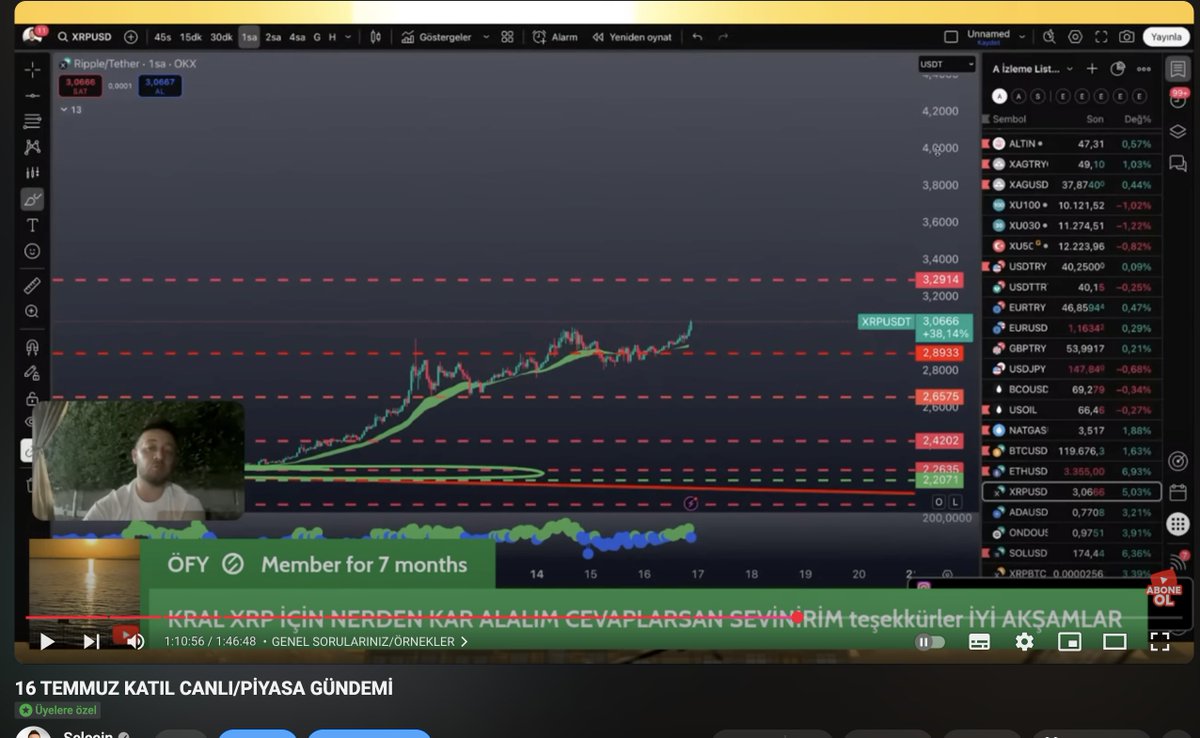Redo chart action

click(723, 37)
